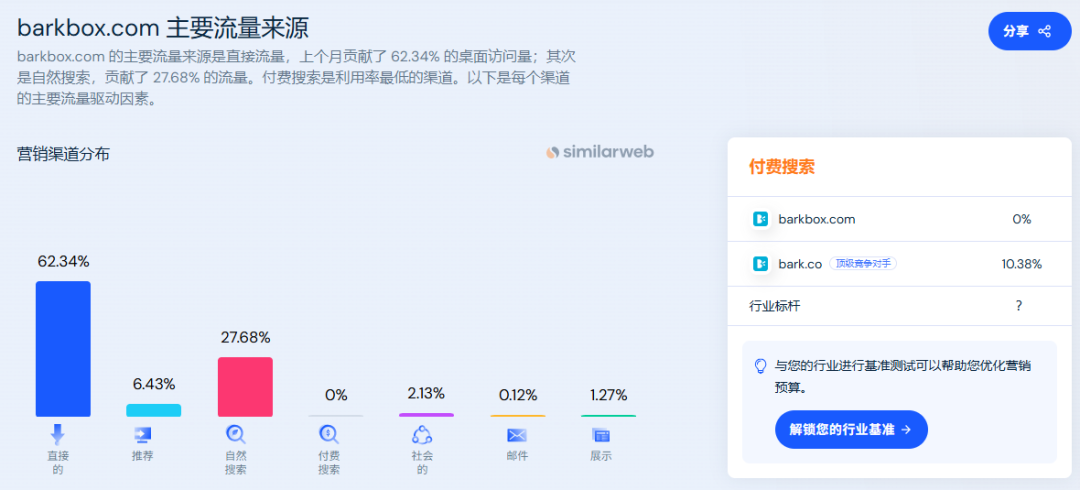Click the blue 62.34% direct bar
The image size is (1080, 490).
(63, 349)
